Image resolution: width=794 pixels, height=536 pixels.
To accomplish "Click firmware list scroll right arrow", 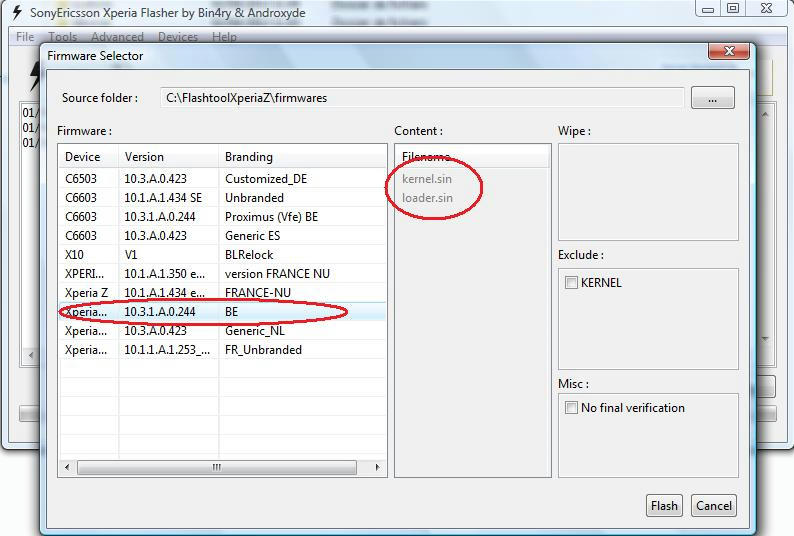I will pyautogui.click(x=377, y=467).
